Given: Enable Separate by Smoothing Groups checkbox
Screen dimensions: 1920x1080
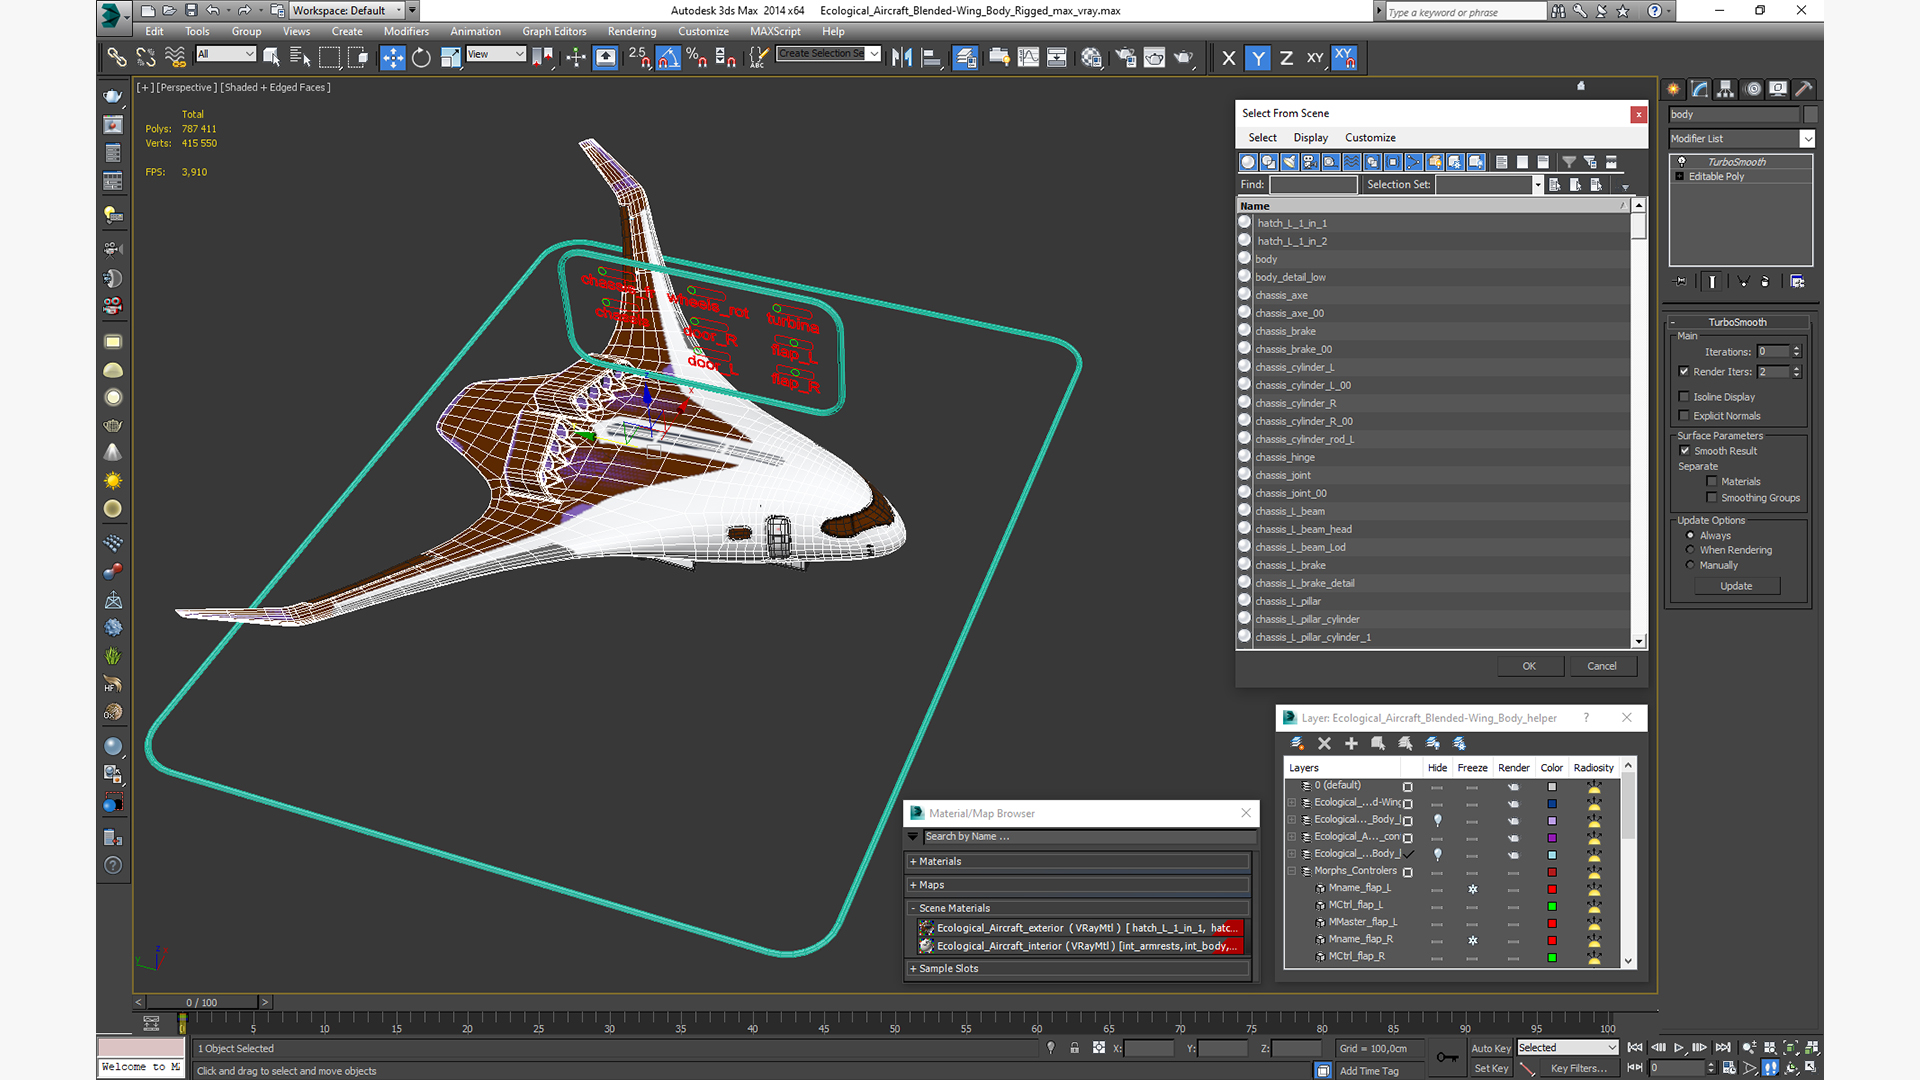Looking at the screenshot, I should pos(1712,498).
